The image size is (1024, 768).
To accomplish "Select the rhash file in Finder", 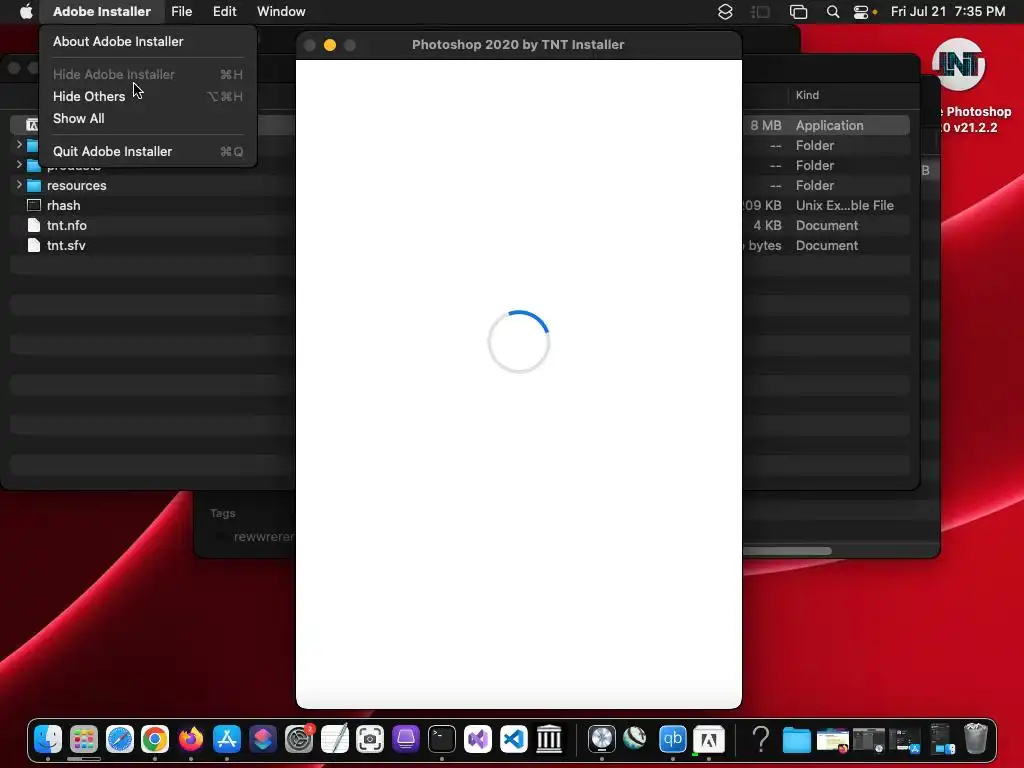I will click(x=63, y=205).
